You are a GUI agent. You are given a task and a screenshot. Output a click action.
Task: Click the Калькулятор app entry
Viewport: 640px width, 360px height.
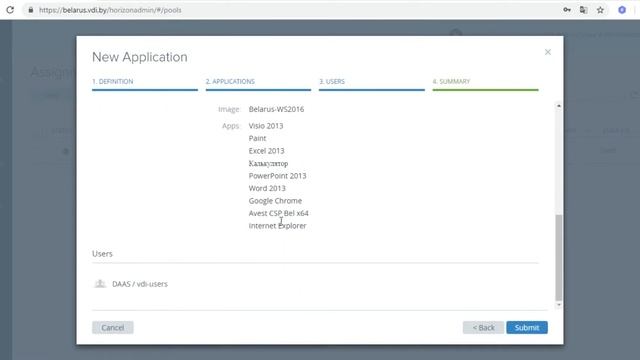[x=268, y=163]
